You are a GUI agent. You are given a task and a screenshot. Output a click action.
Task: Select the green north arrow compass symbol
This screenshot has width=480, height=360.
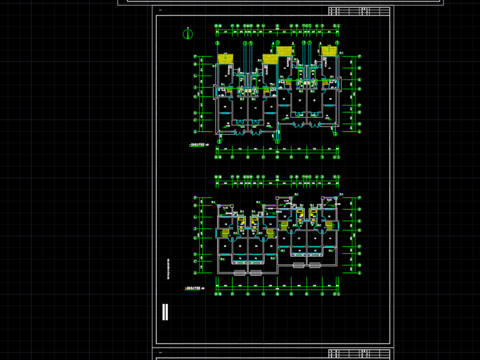[x=188, y=34]
